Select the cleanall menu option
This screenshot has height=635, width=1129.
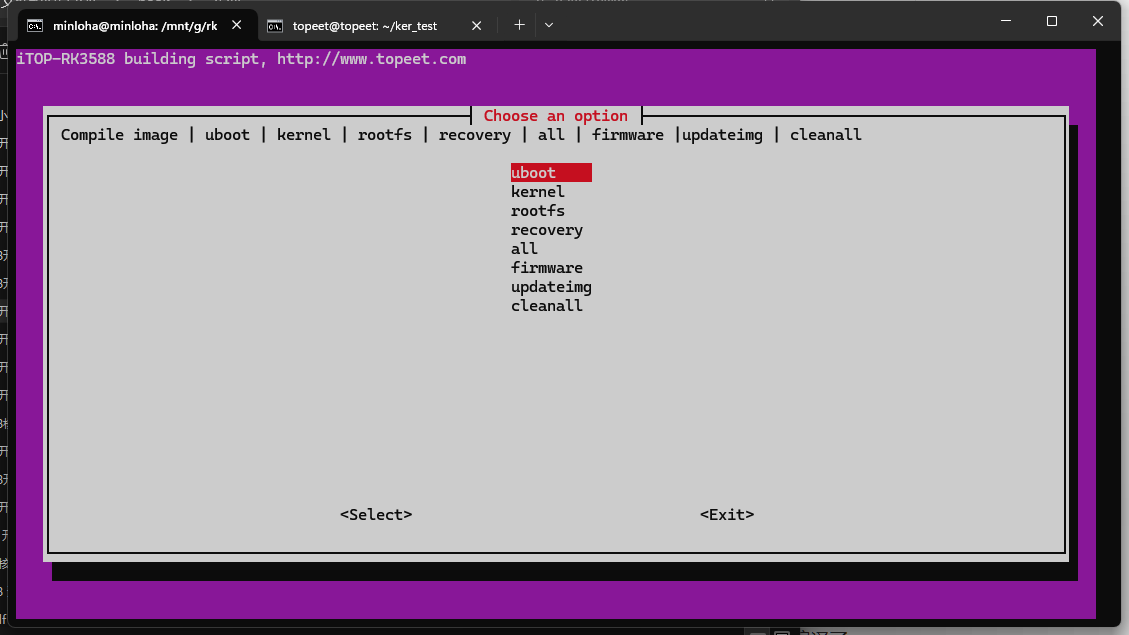(x=546, y=306)
